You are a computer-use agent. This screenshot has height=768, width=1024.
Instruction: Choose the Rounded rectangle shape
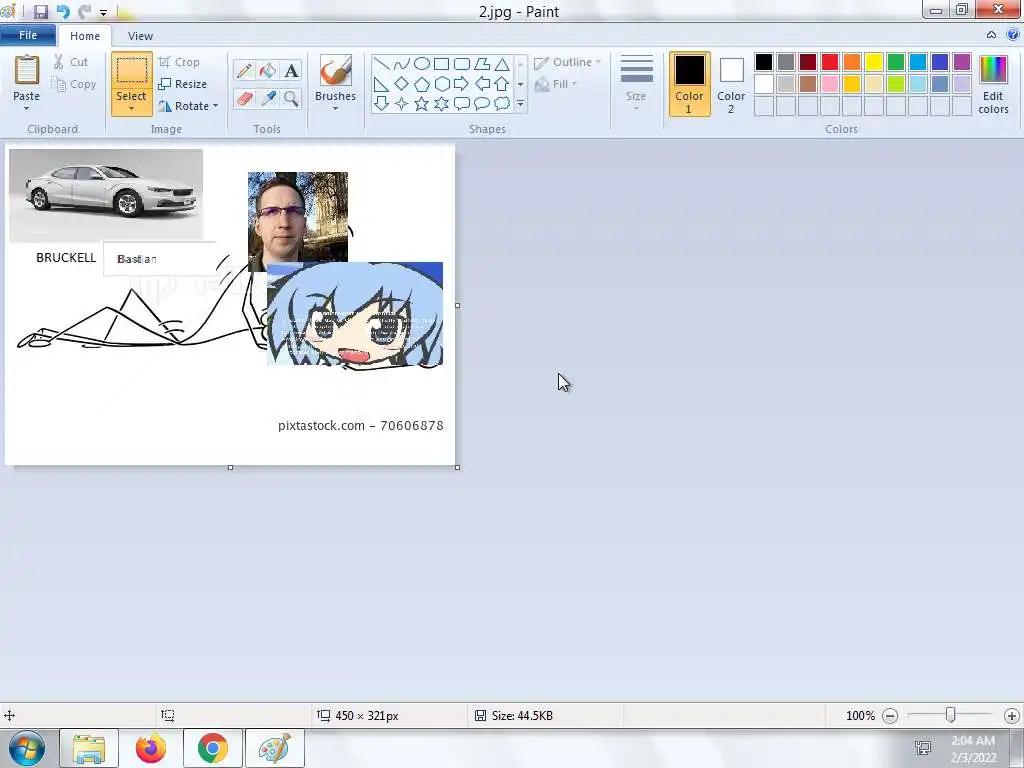click(x=462, y=64)
